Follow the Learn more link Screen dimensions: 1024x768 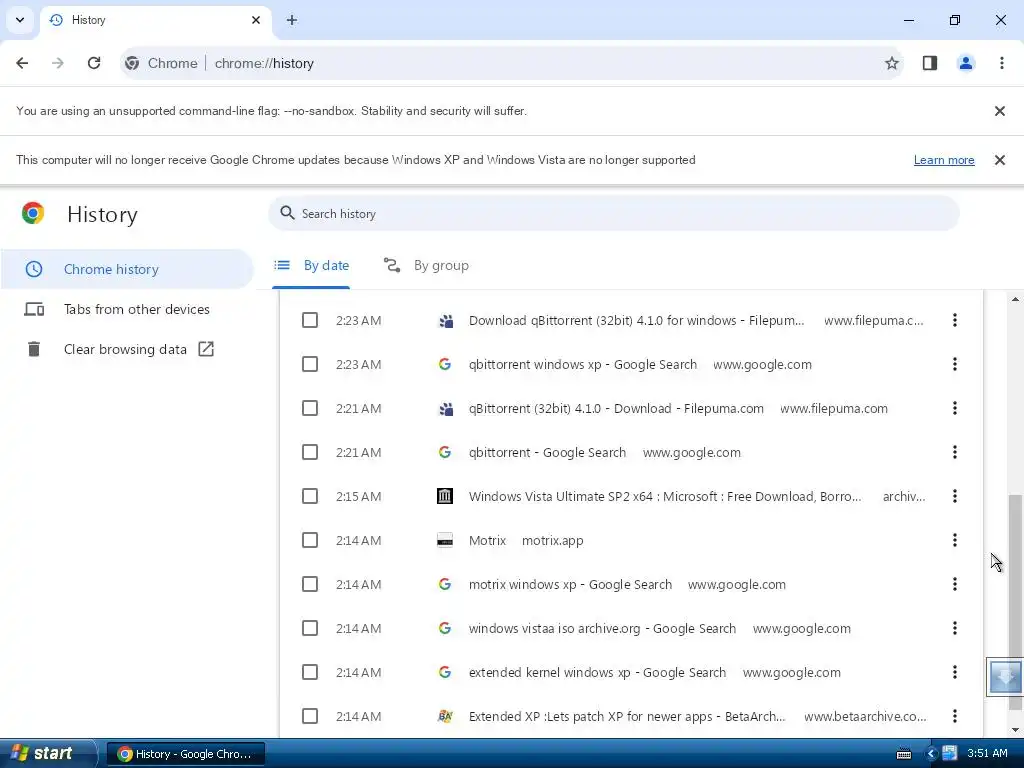944,160
